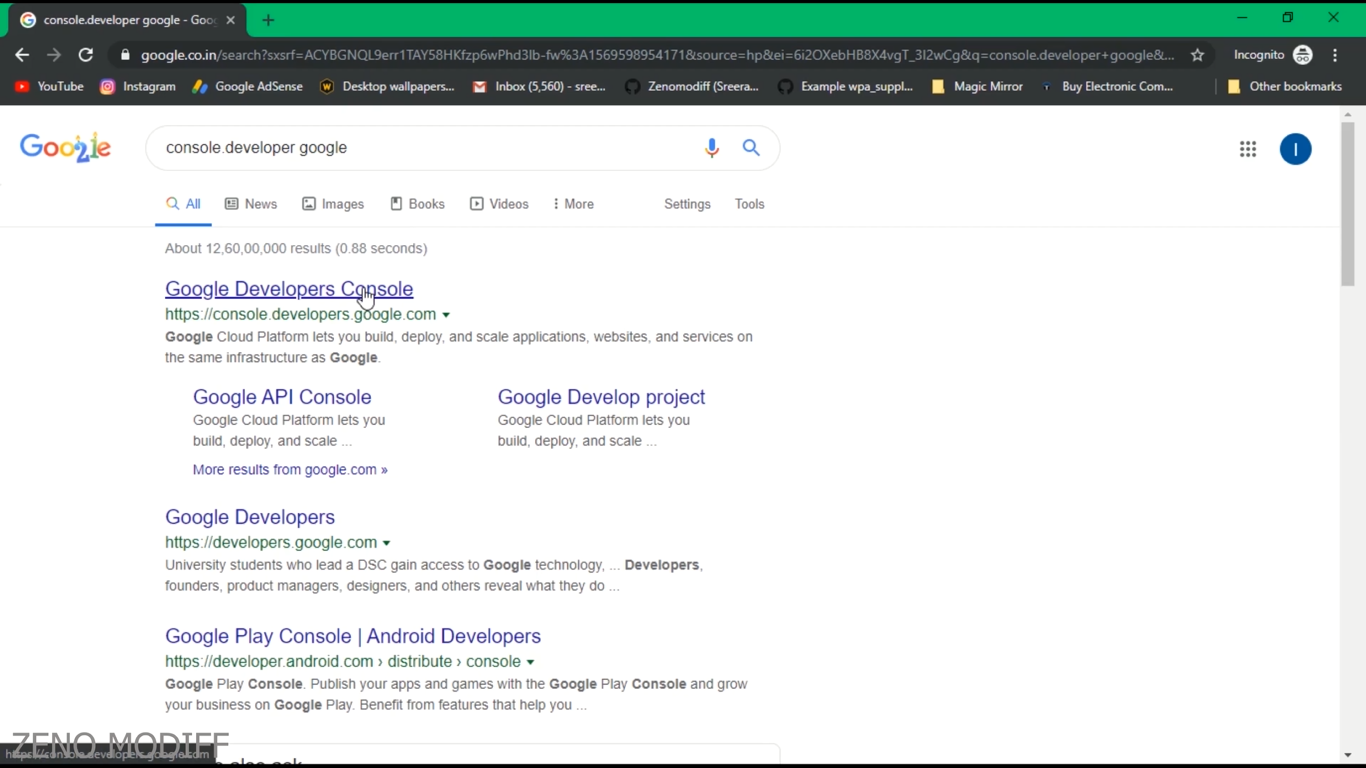The height and width of the screenshot is (768, 1366).
Task: Click the browser forward arrow
Action: click(54, 55)
